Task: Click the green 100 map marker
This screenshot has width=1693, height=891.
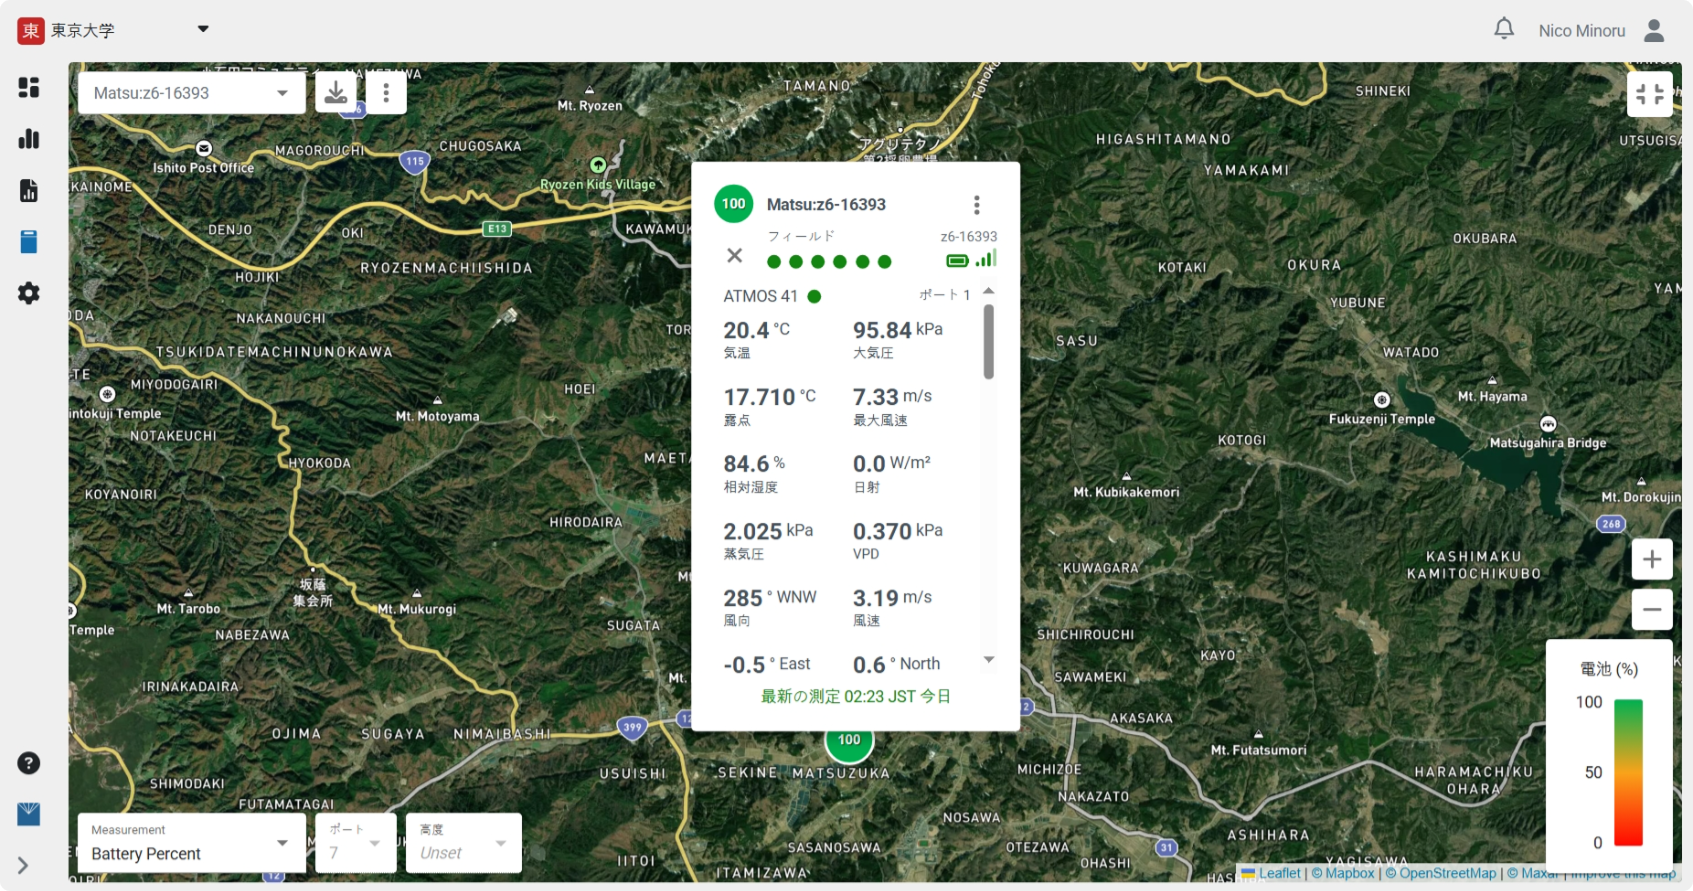Action: 849,743
